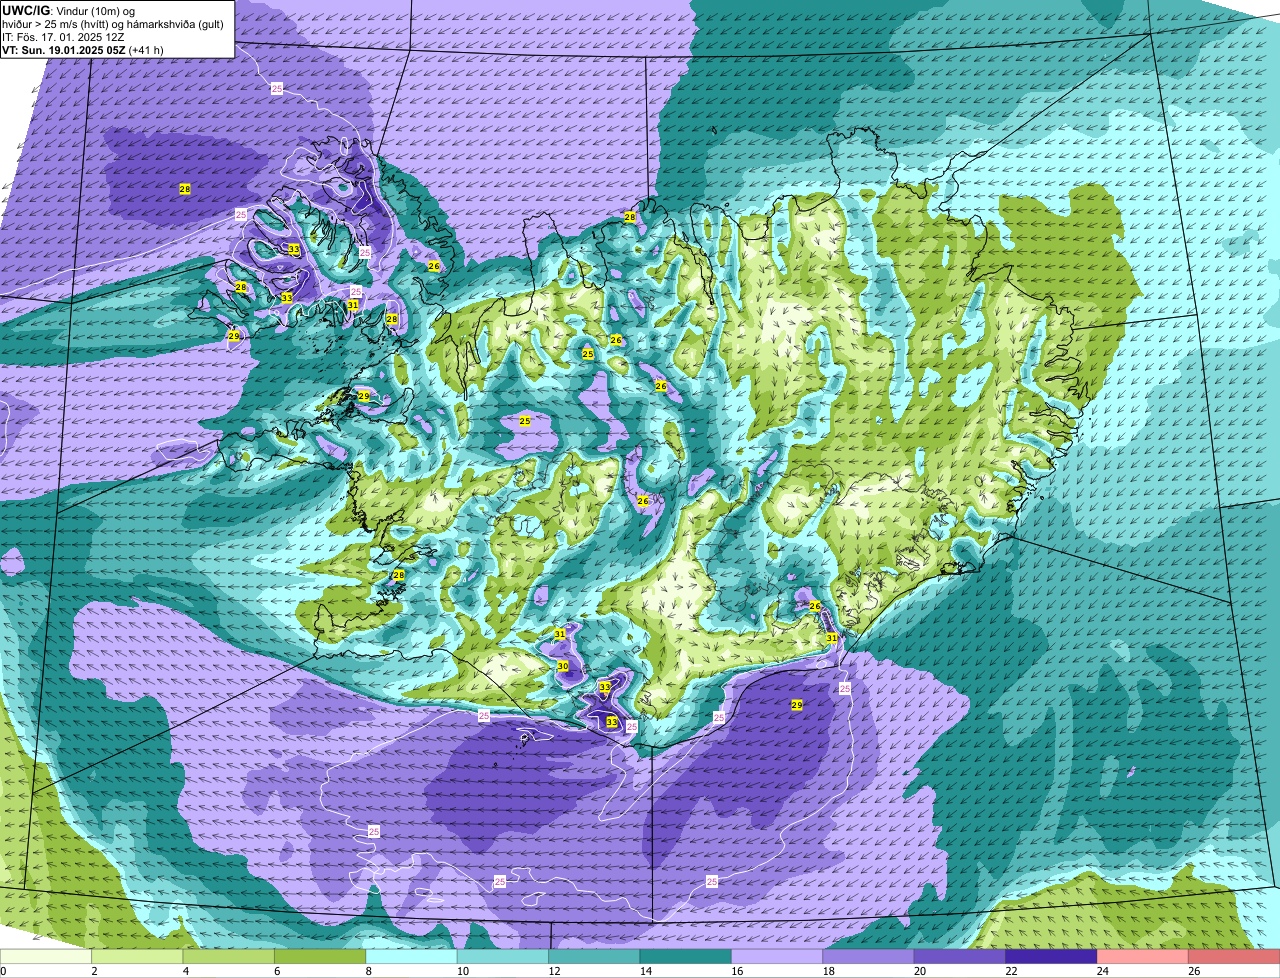Click the 'IT: Fös. 17. 01. 2025 12Z' line
The width and height of the screenshot is (1280, 978).
63,37
